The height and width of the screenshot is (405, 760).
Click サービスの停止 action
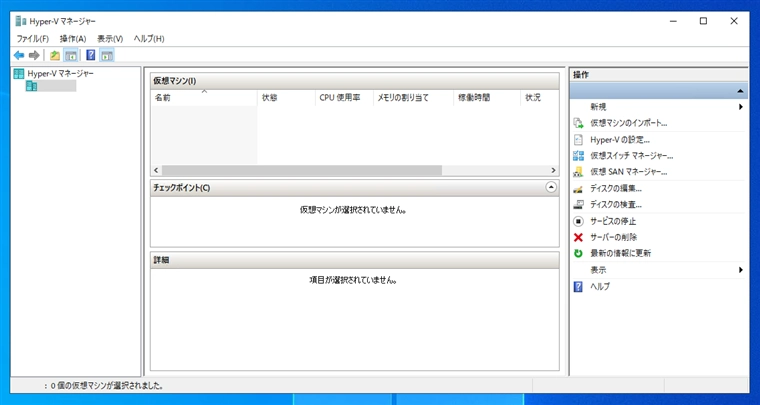pos(613,221)
